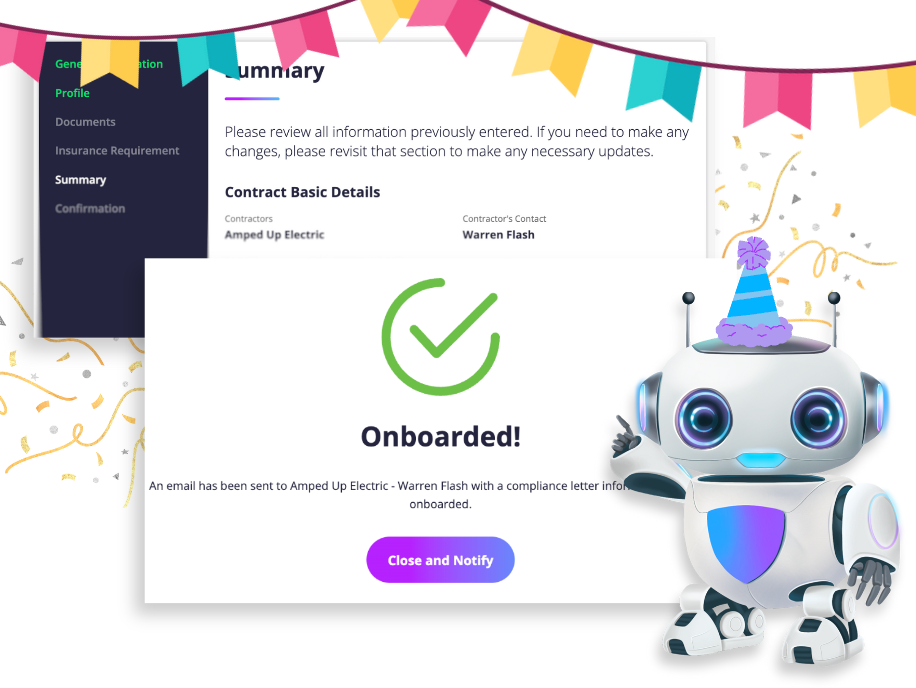Click the robot mascot's right eye
916x688 pixels.
point(818,418)
